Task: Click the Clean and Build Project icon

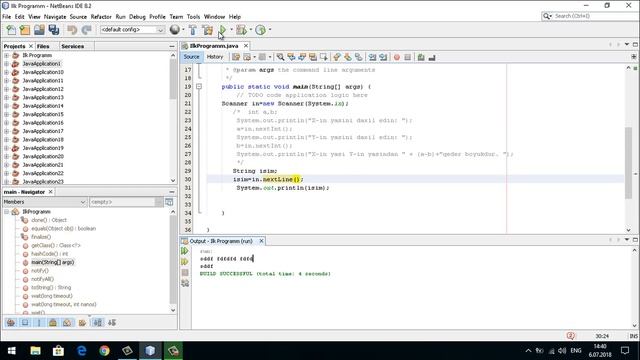Action: 207,30
